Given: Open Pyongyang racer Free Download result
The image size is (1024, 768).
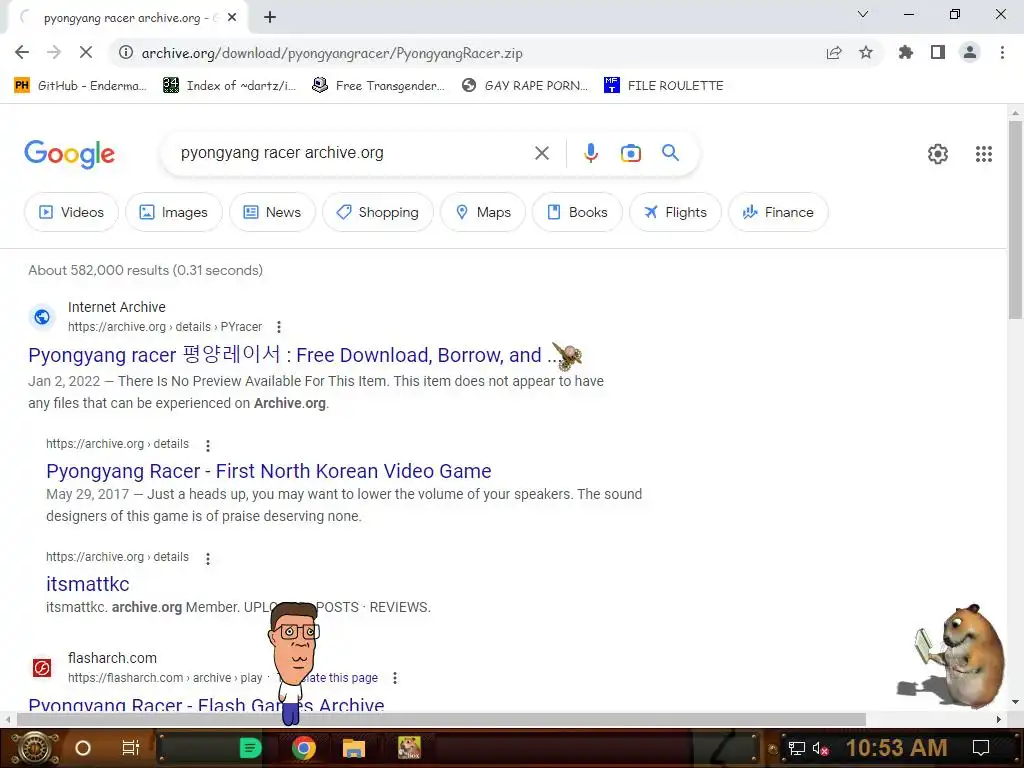Looking at the screenshot, I should (x=293, y=355).
